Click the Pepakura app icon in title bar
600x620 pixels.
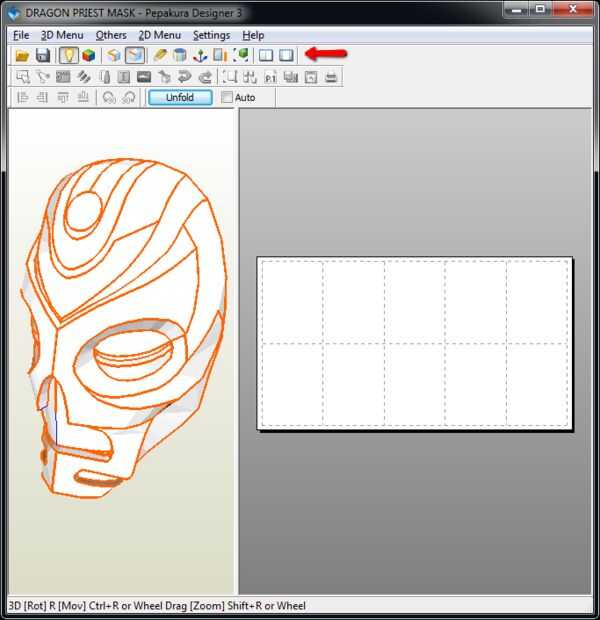point(14,13)
